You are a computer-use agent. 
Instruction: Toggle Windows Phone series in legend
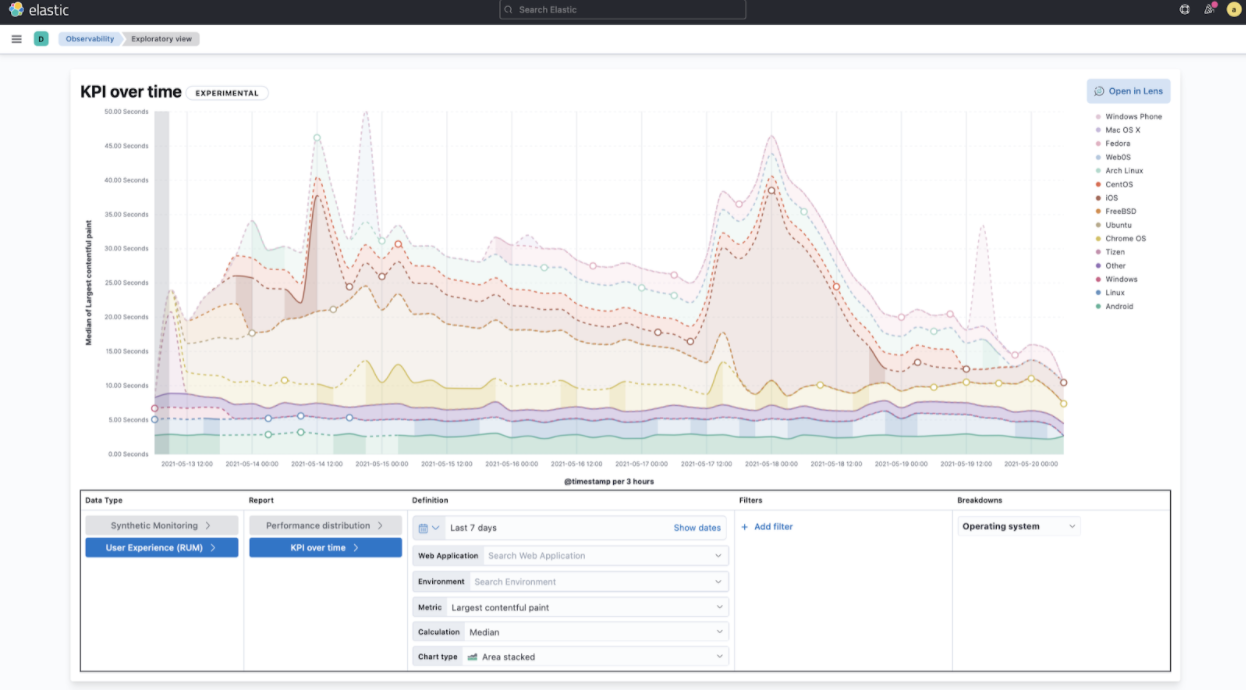coord(1133,117)
